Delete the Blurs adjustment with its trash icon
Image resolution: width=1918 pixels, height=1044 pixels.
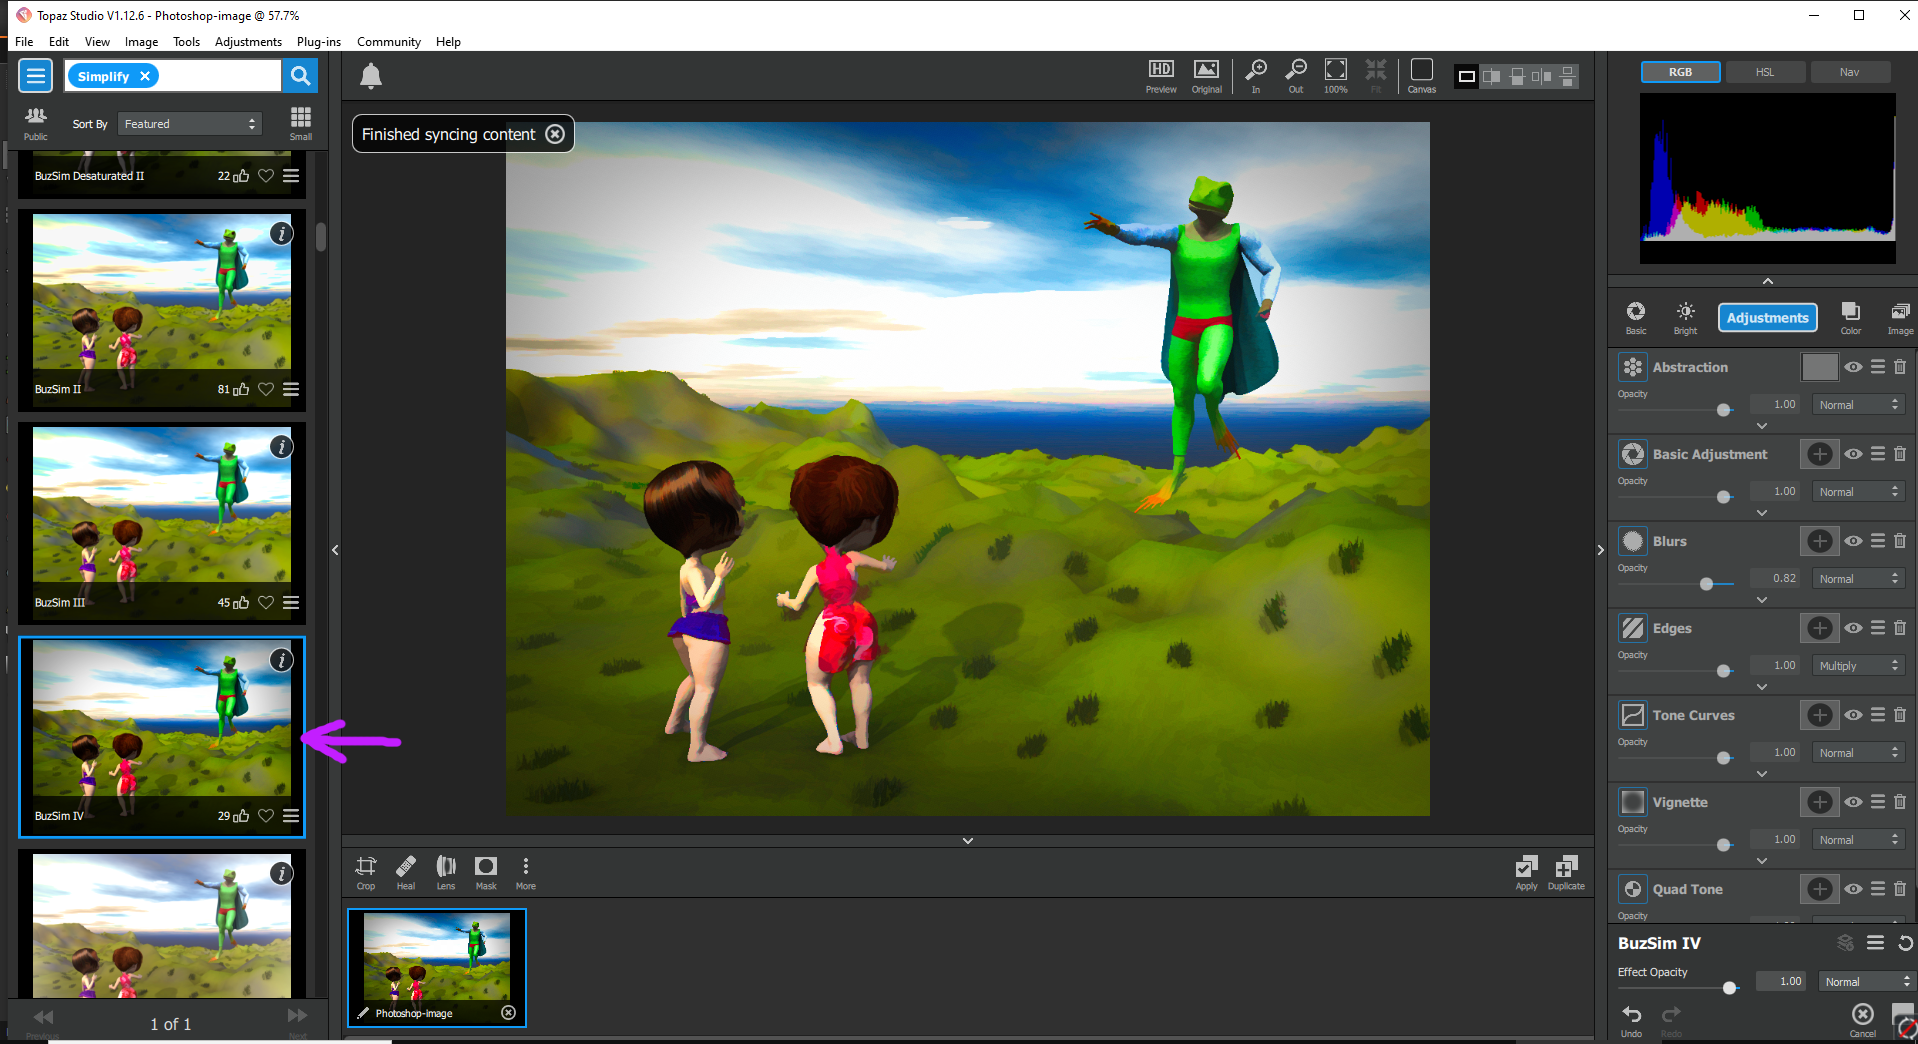pos(1900,541)
